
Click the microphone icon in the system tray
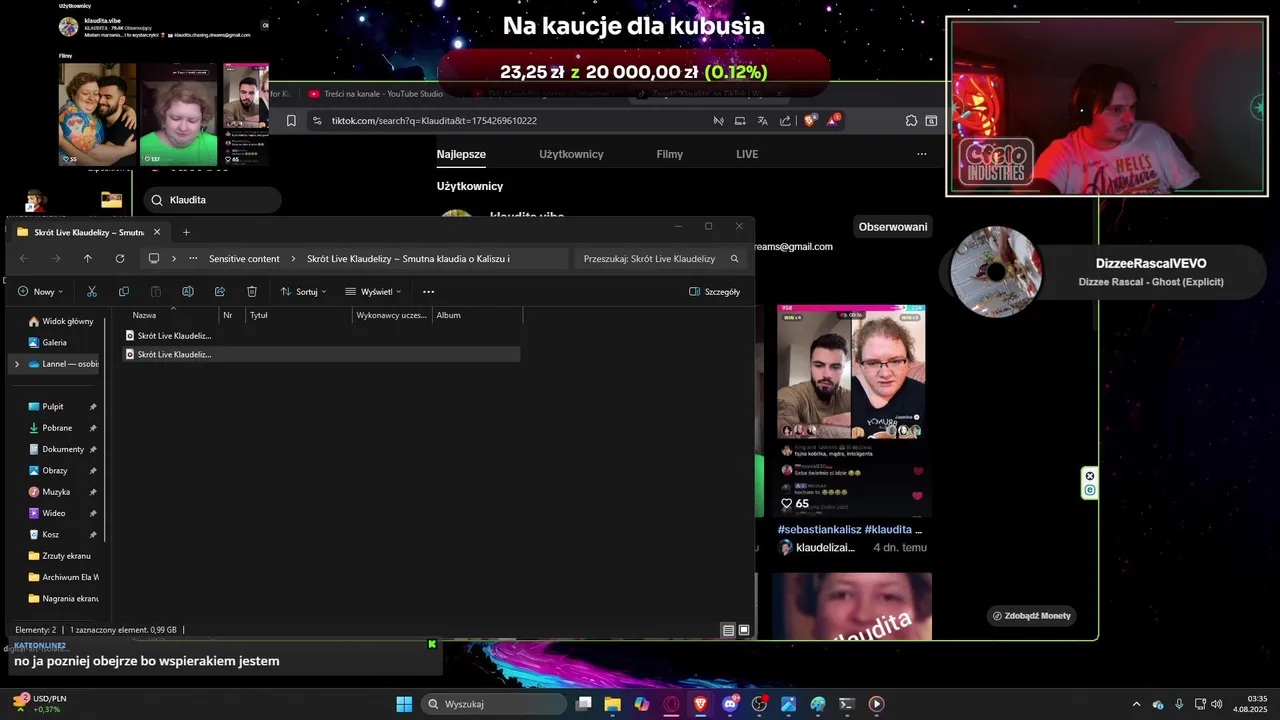coord(1179,704)
